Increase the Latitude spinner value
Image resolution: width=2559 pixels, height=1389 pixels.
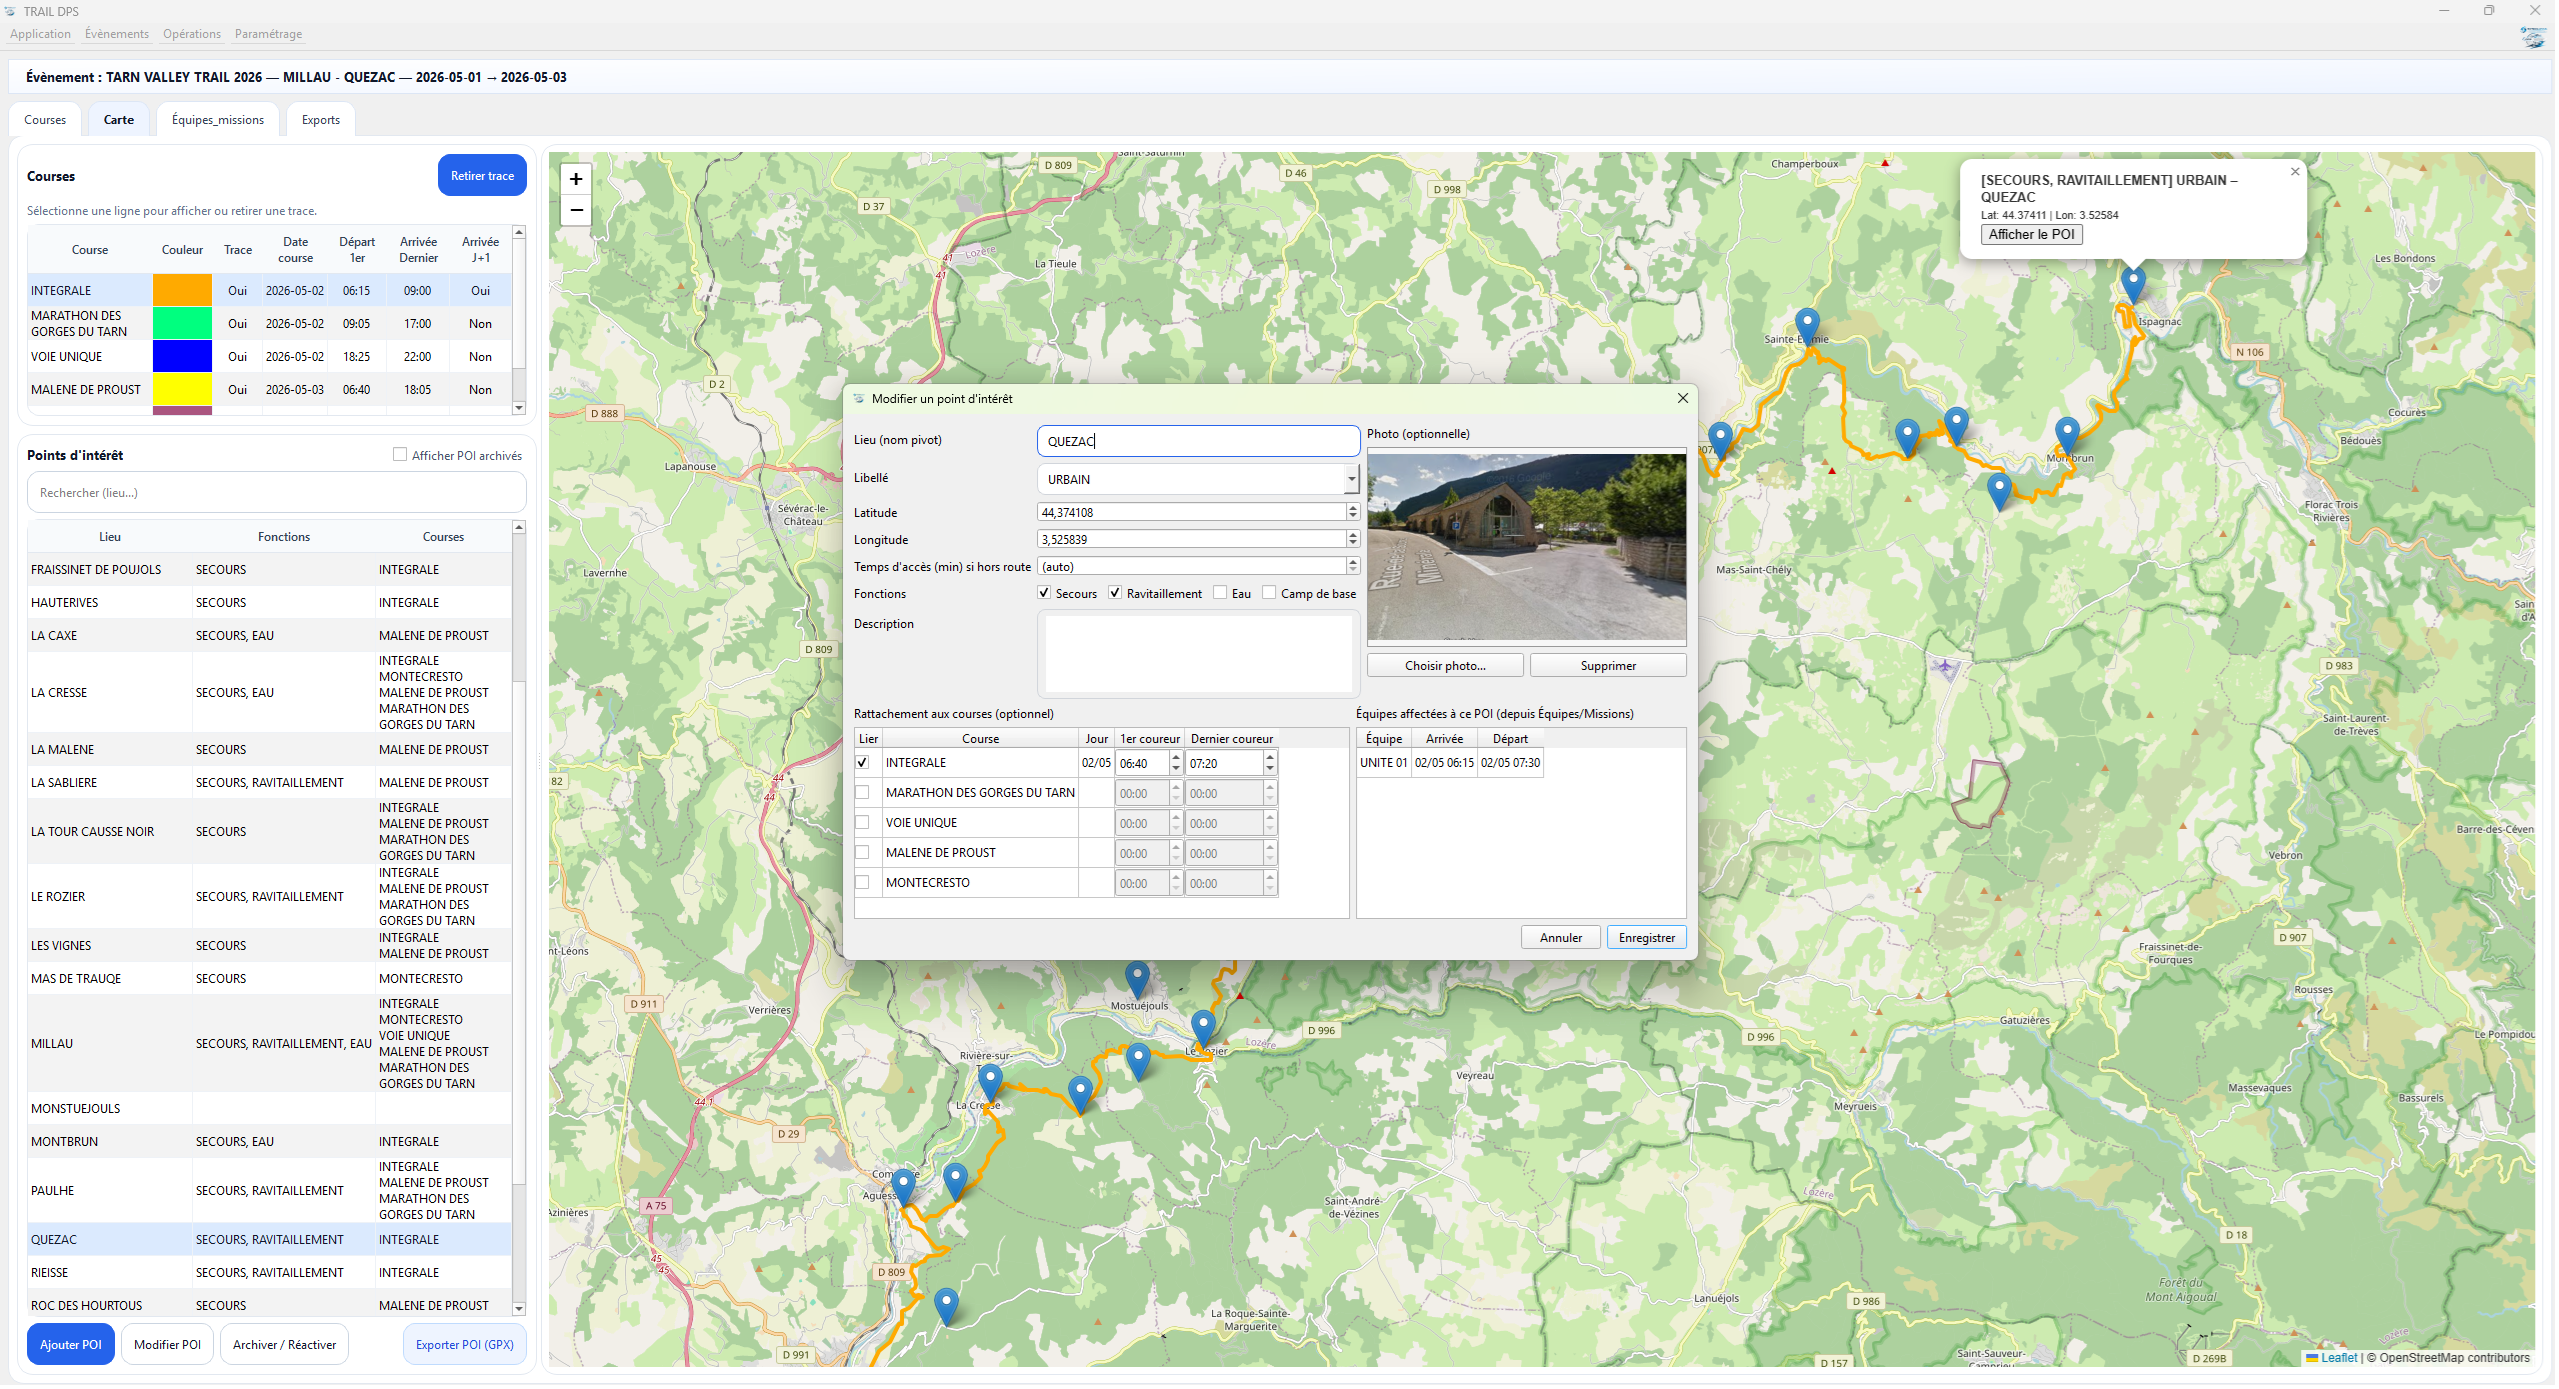1353,508
